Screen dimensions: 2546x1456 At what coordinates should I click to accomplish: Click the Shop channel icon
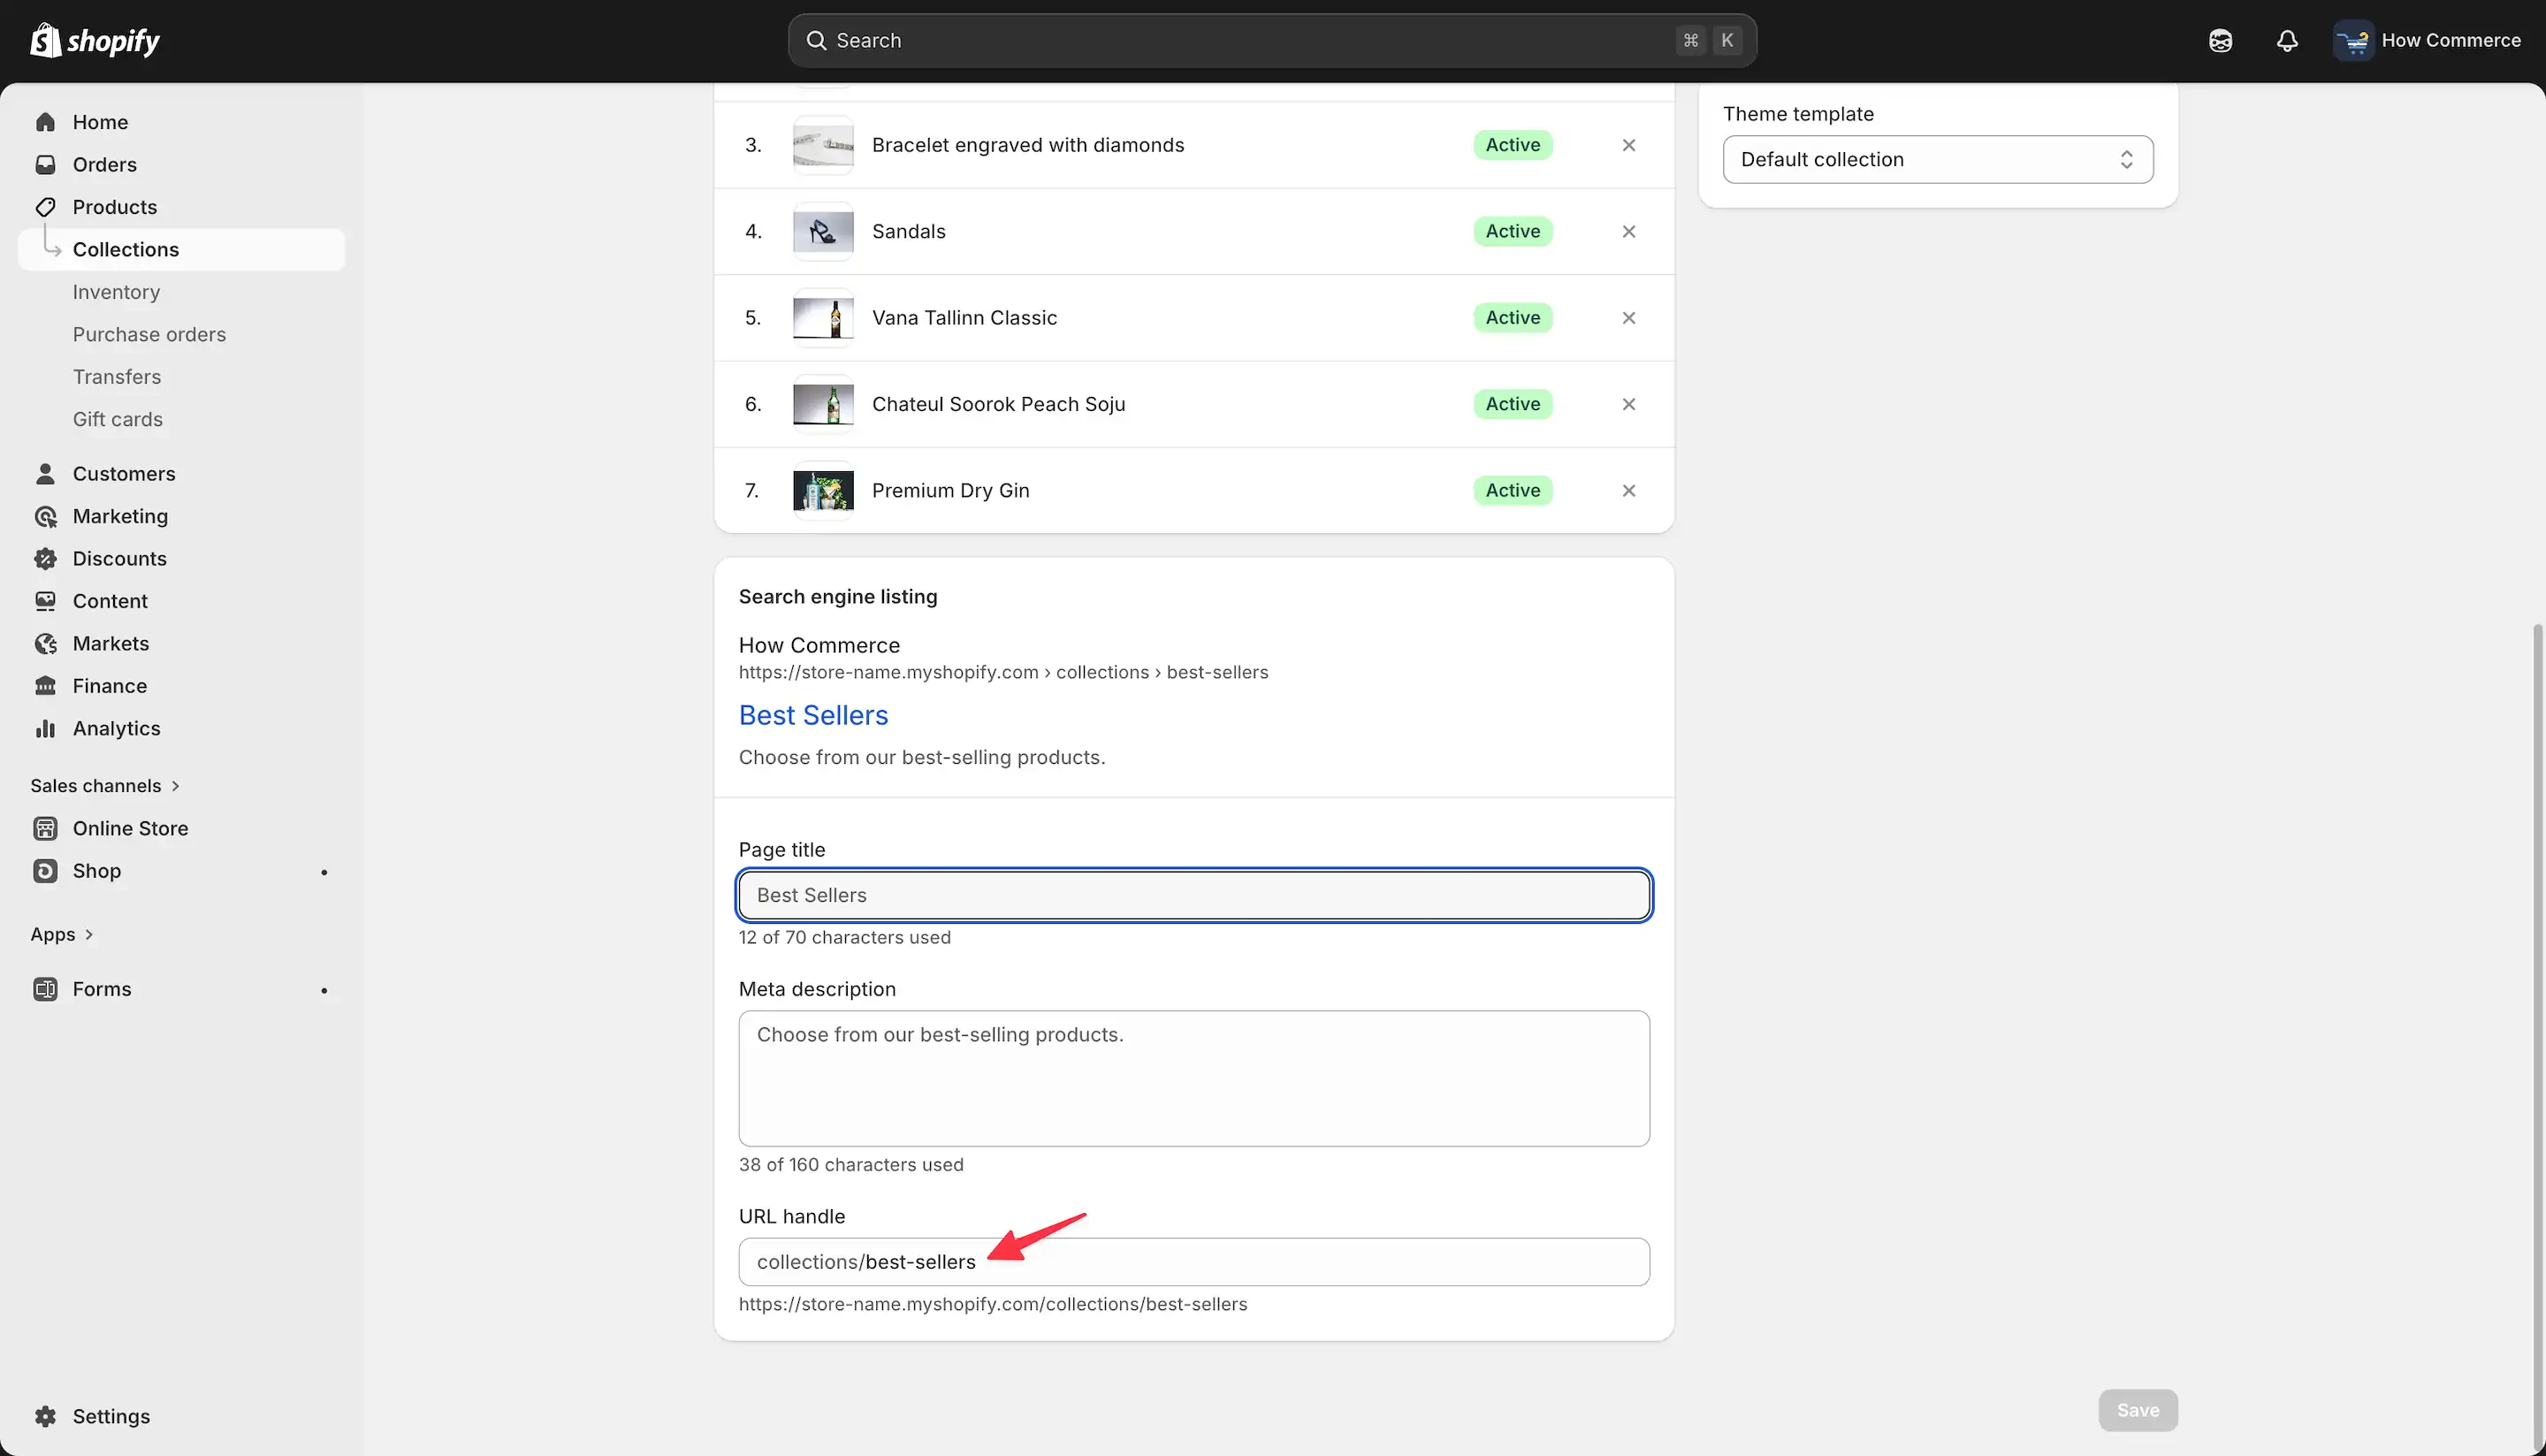pyautogui.click(x=45, y=871)
